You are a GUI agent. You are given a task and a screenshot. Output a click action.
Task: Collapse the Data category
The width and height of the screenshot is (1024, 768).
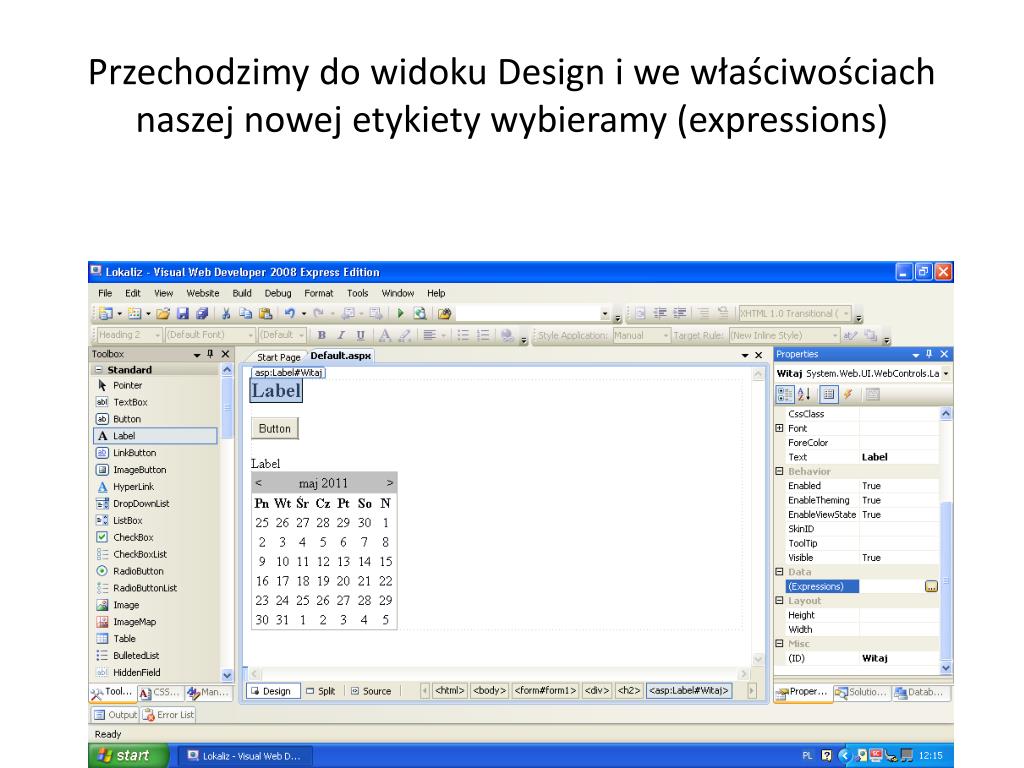point(779,572)
